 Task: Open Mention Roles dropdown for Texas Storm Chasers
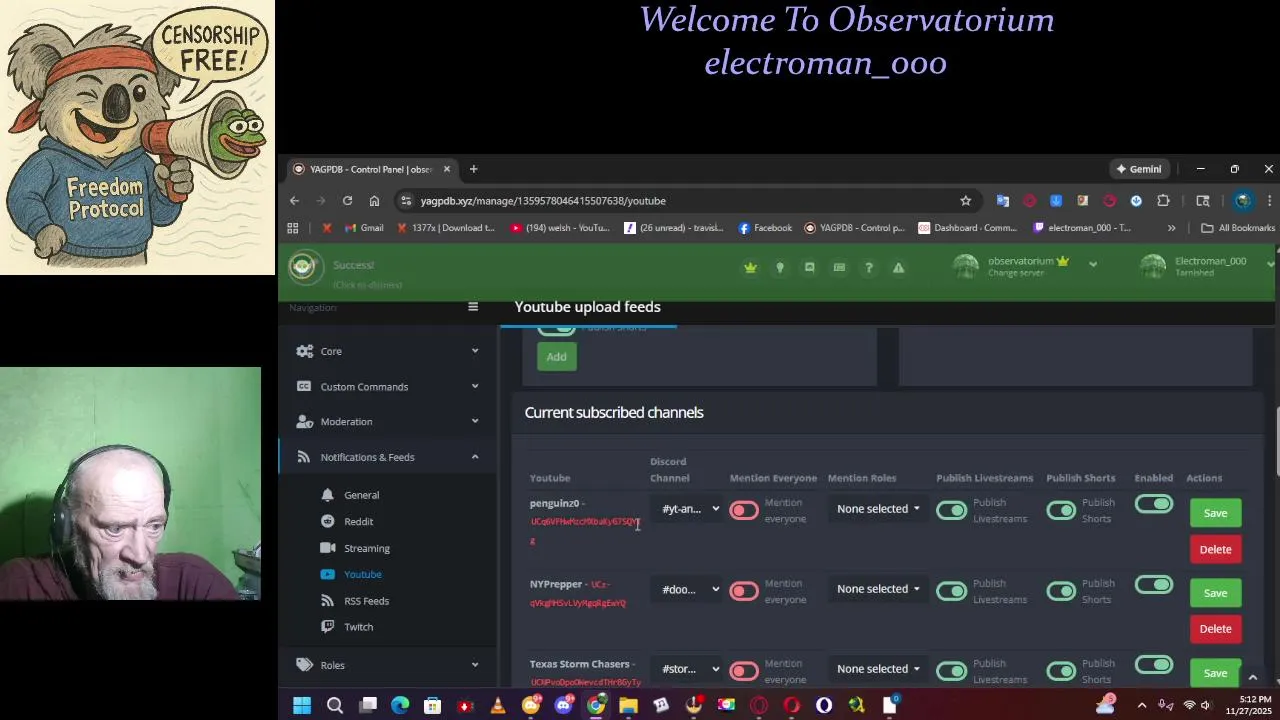pyautogui.click(x=878, y=669)
